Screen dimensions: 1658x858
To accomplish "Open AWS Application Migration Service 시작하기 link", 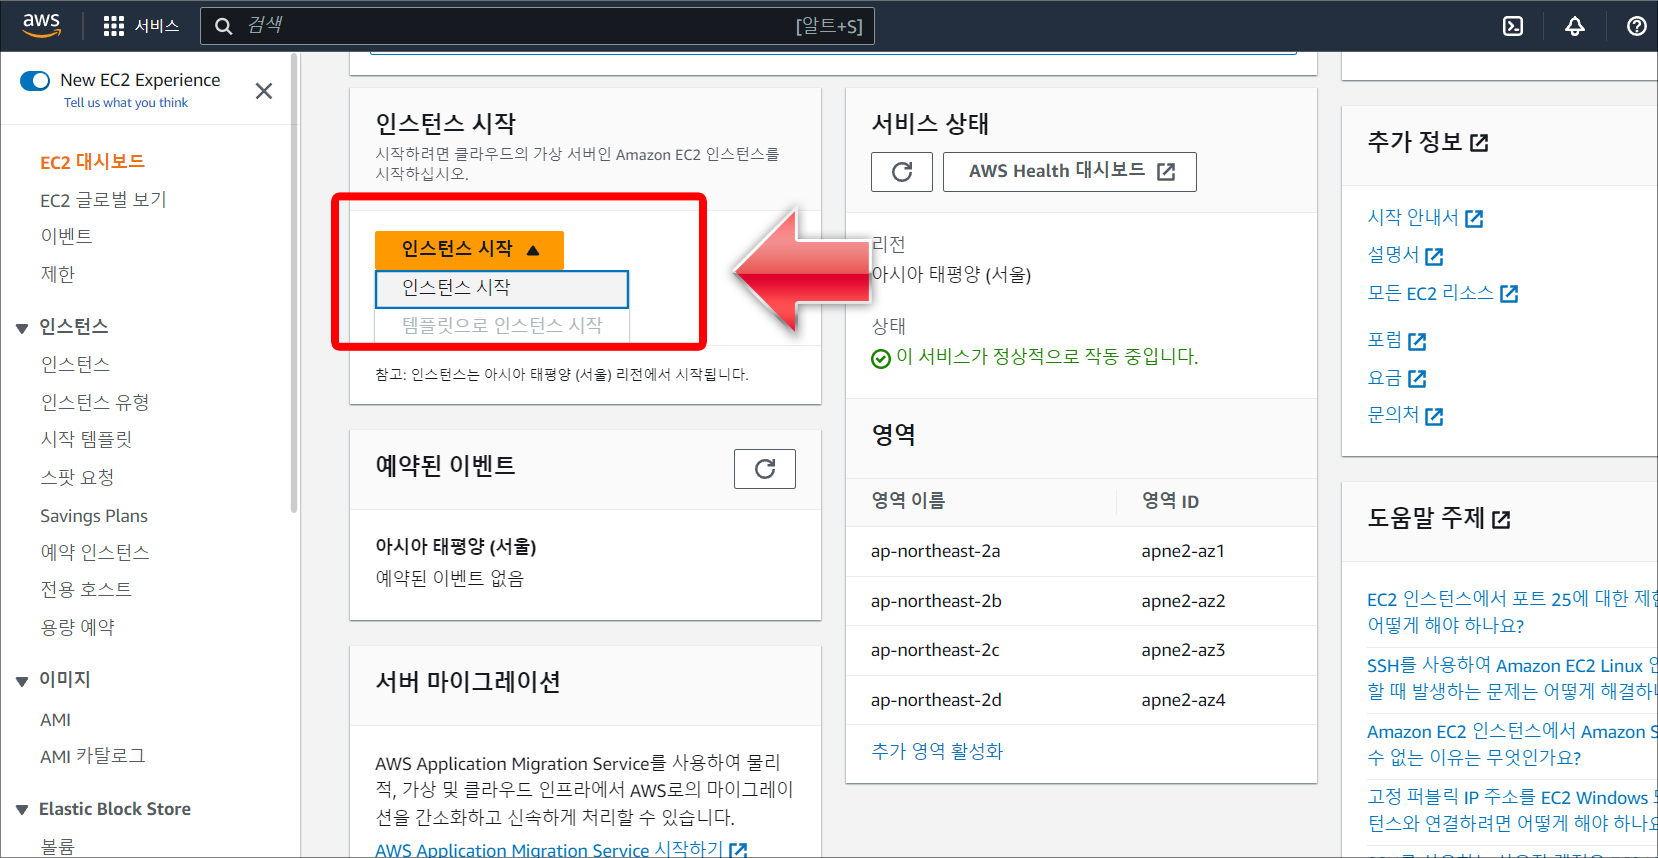I will [x=561, y=849].
